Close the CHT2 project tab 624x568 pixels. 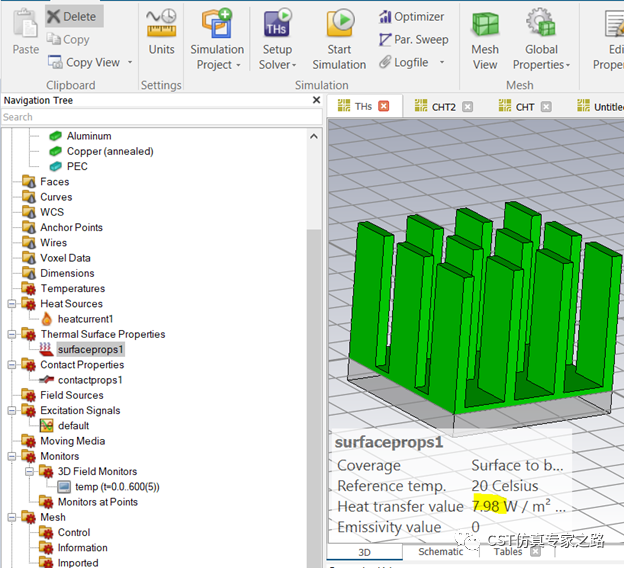pos(468,107)
